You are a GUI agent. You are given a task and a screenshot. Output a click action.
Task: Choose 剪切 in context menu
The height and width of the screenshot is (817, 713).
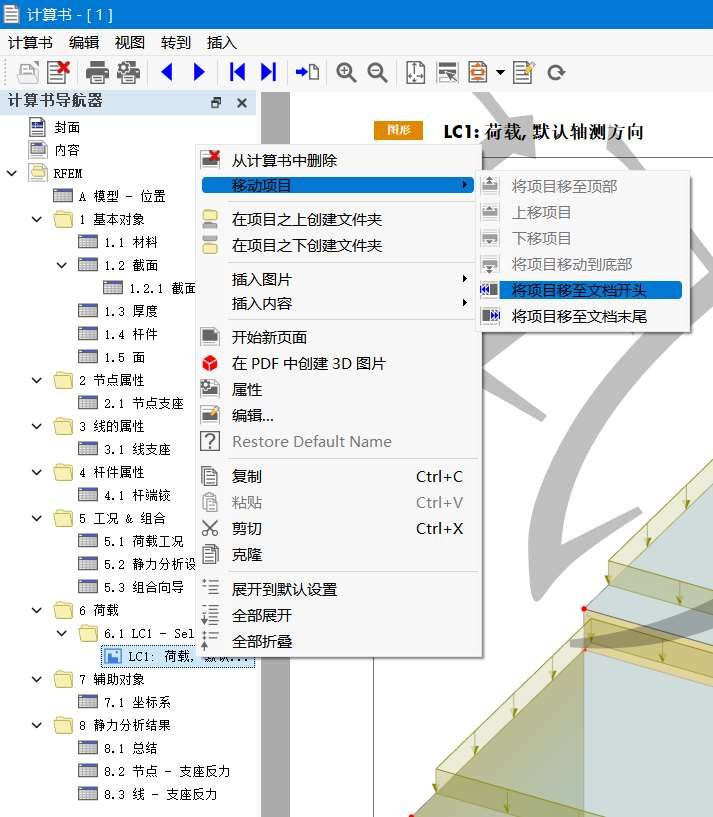click(337, 528)
